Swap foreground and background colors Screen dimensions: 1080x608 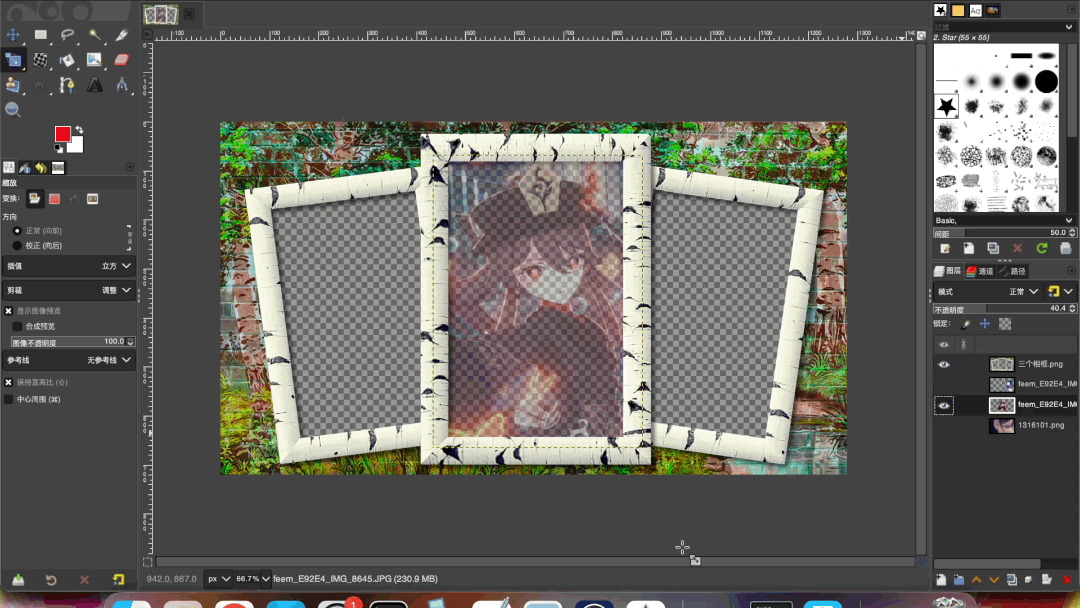(79, 129)
